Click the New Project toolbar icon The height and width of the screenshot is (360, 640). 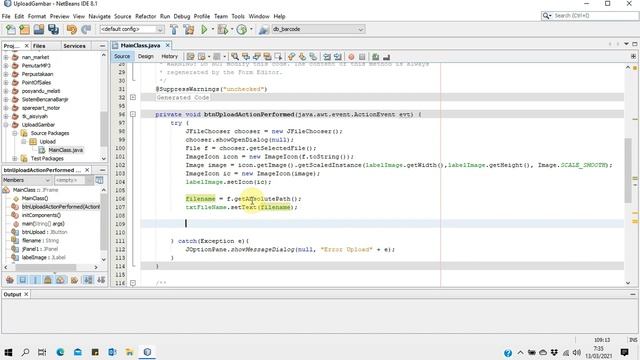tap(24, 29)
